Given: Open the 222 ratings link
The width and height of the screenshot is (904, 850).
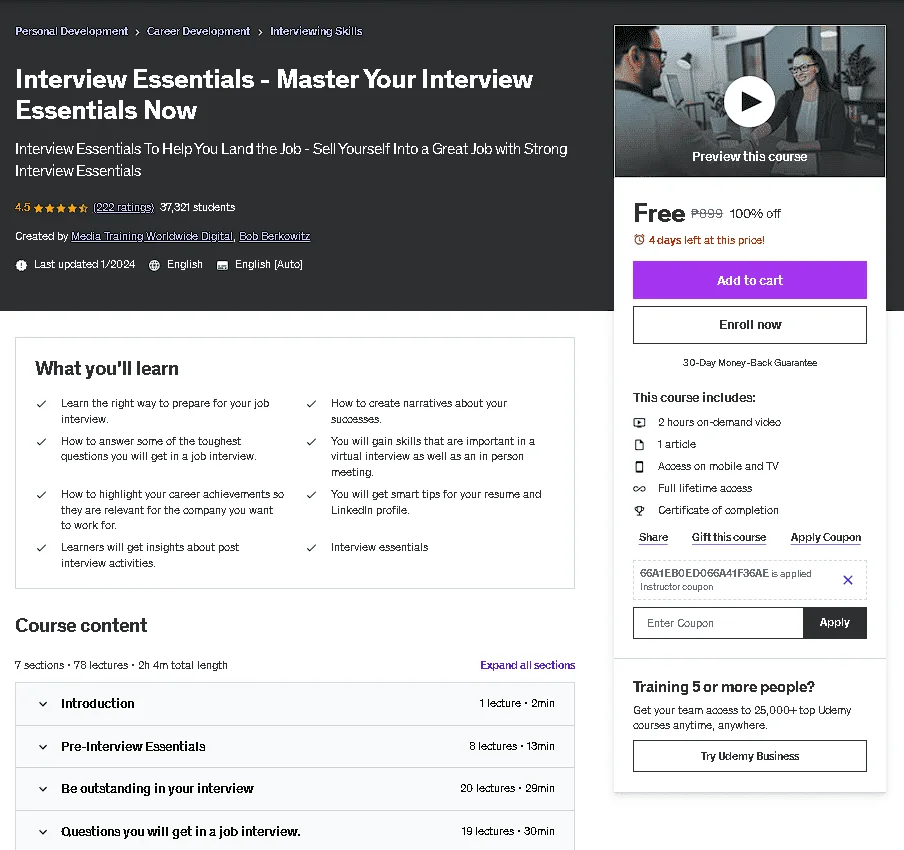Looking at the screenshot, I should click(123, 208).
